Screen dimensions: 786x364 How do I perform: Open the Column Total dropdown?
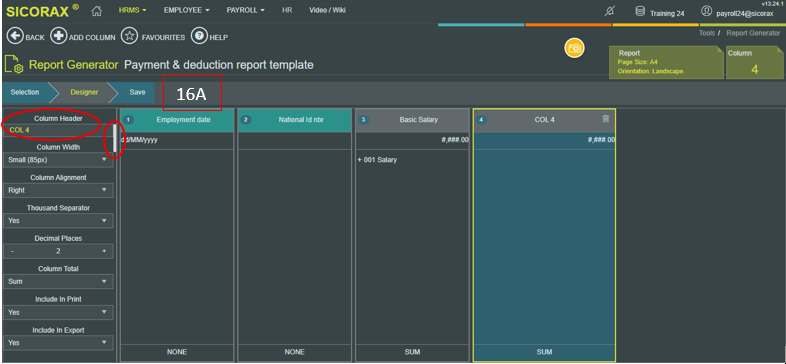[x=58, y=282]
